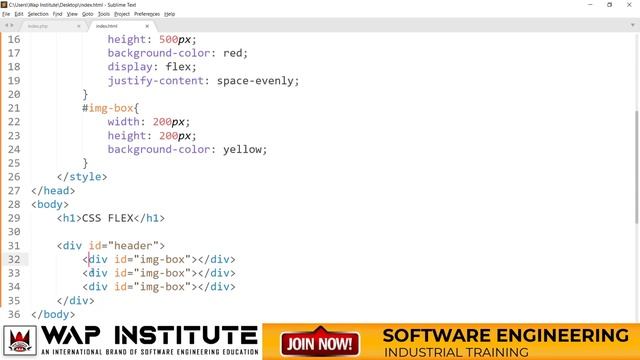This screenshot has height=360, width=640.
Task: Open the Project menu
Action: (x=122, y=14)
